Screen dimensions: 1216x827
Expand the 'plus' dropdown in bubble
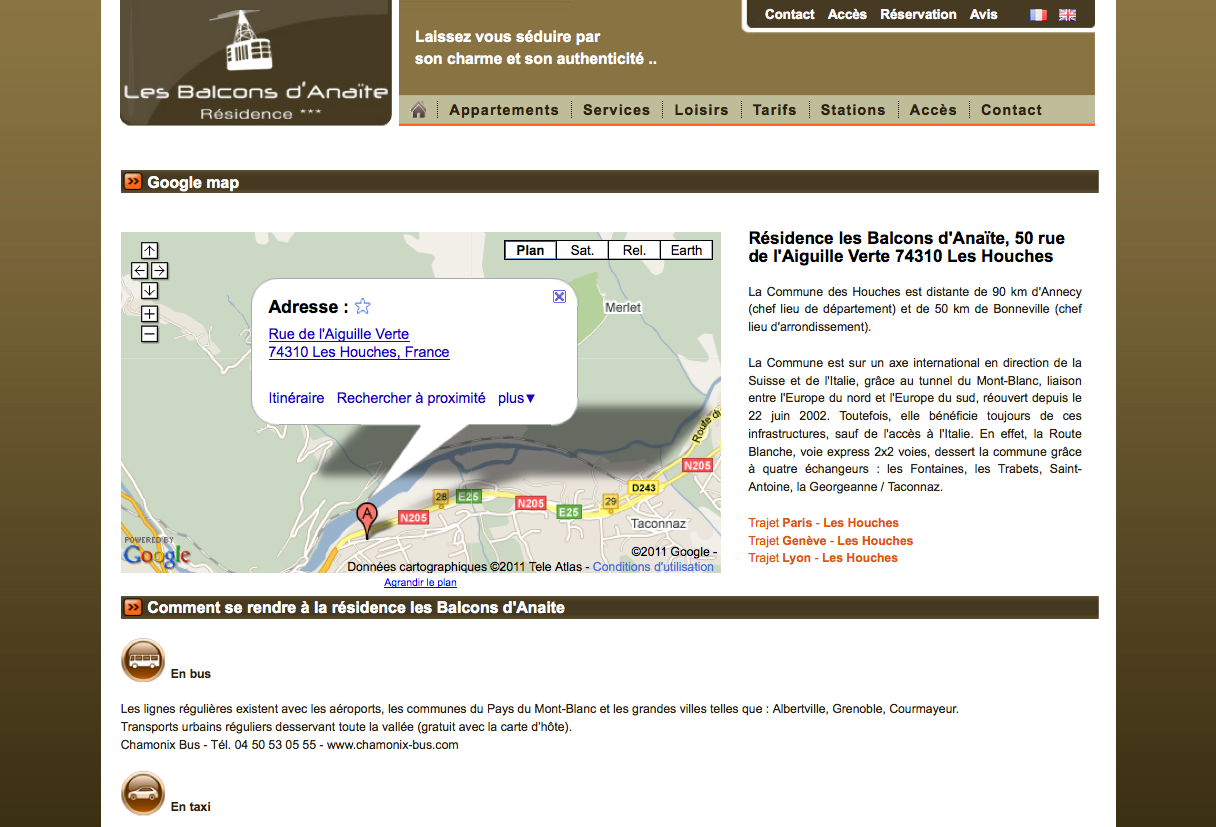click(517, 398)
